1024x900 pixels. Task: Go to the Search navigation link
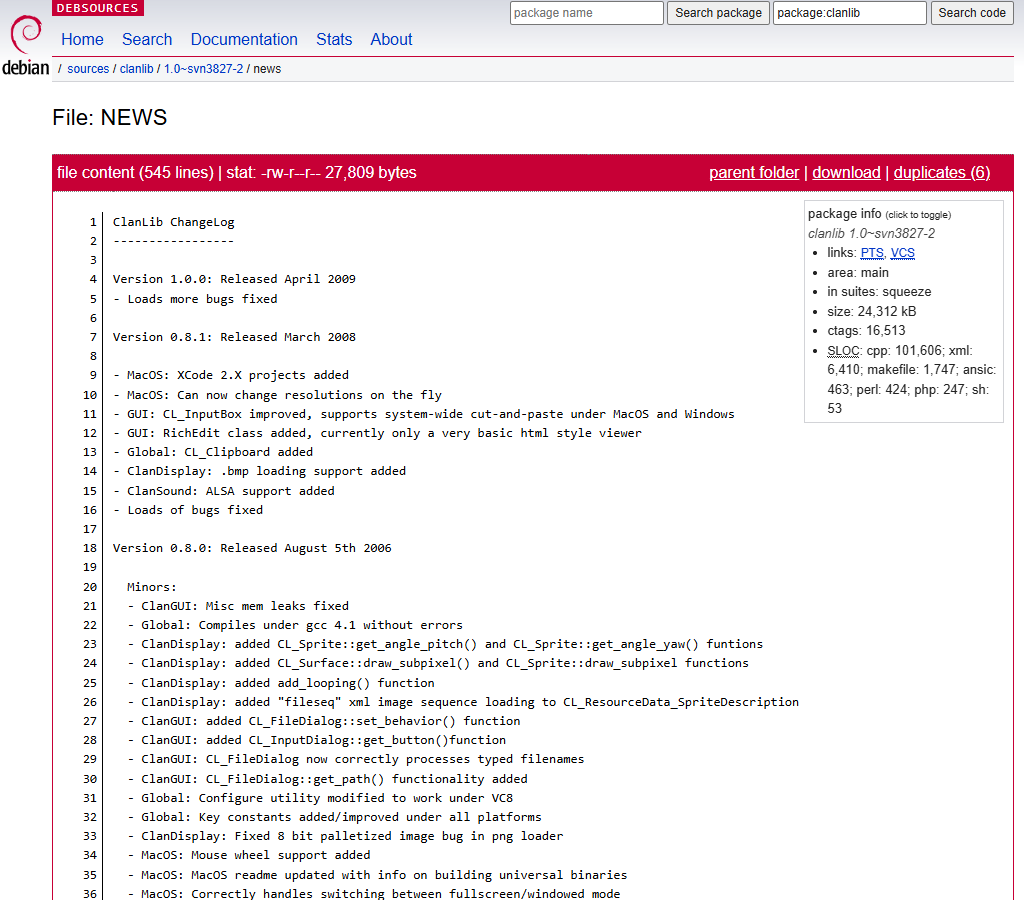click(147, 40)
